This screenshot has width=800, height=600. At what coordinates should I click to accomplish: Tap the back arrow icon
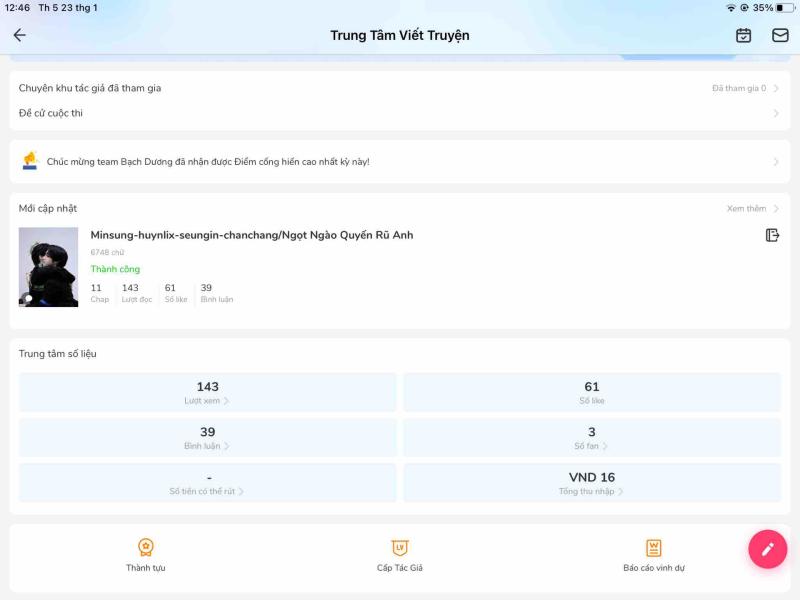click(x=20, y=35)
